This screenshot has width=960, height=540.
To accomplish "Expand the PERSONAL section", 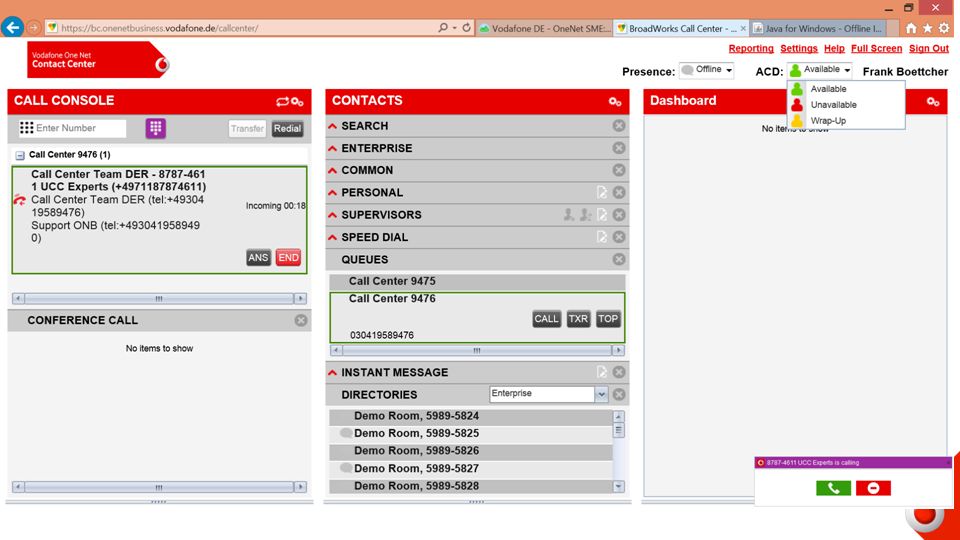I will click(332, 193).
